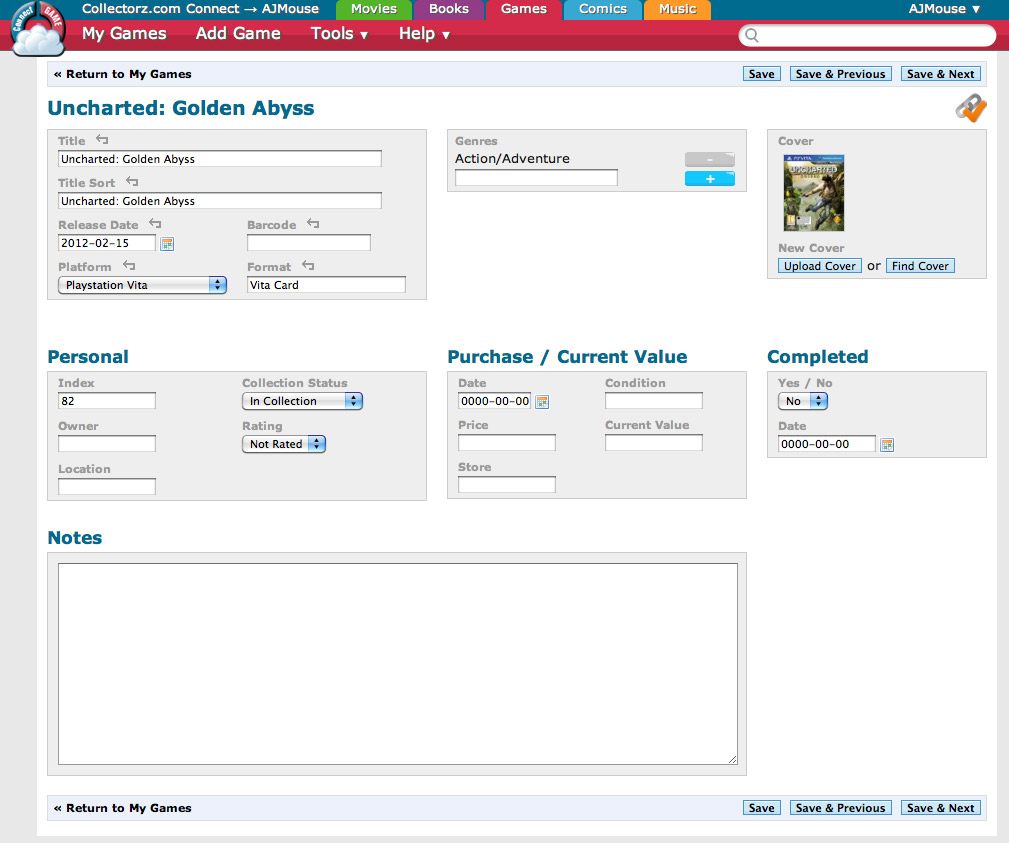Click the revert arrow next to Release Date

click(155, 223)
